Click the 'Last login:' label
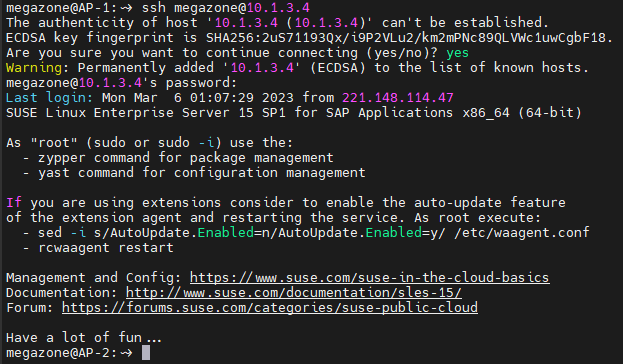This screenshot has height=364, width=623. coord(49,98)
